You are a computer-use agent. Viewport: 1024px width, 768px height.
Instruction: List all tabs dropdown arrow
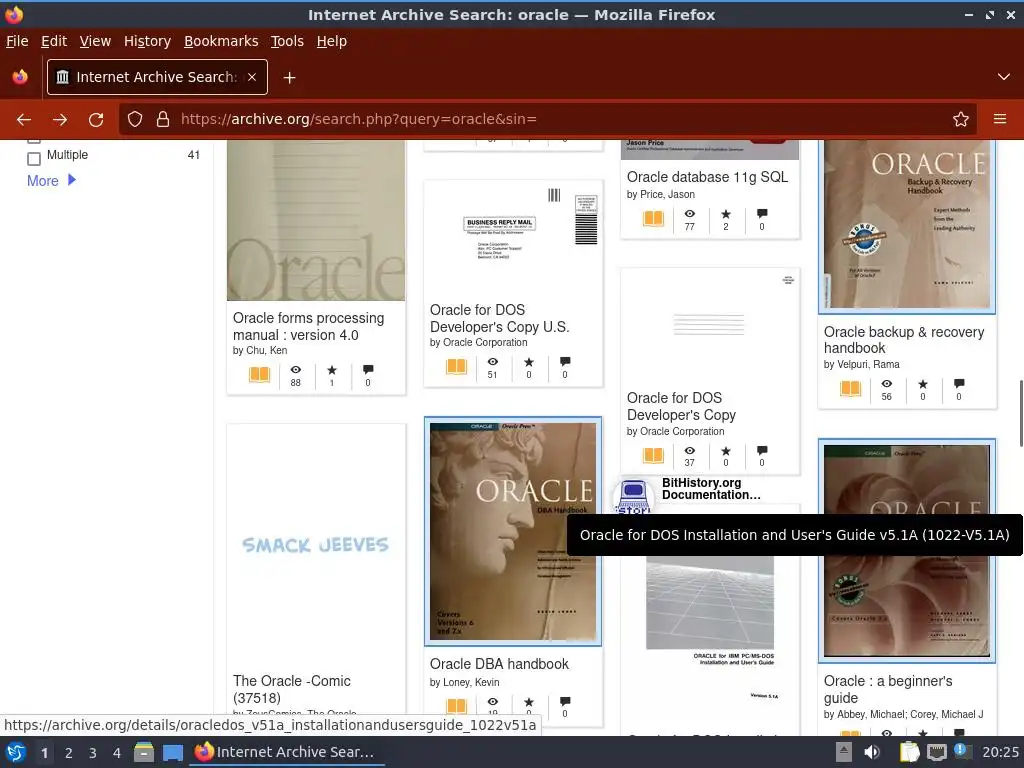[1004, 77]
